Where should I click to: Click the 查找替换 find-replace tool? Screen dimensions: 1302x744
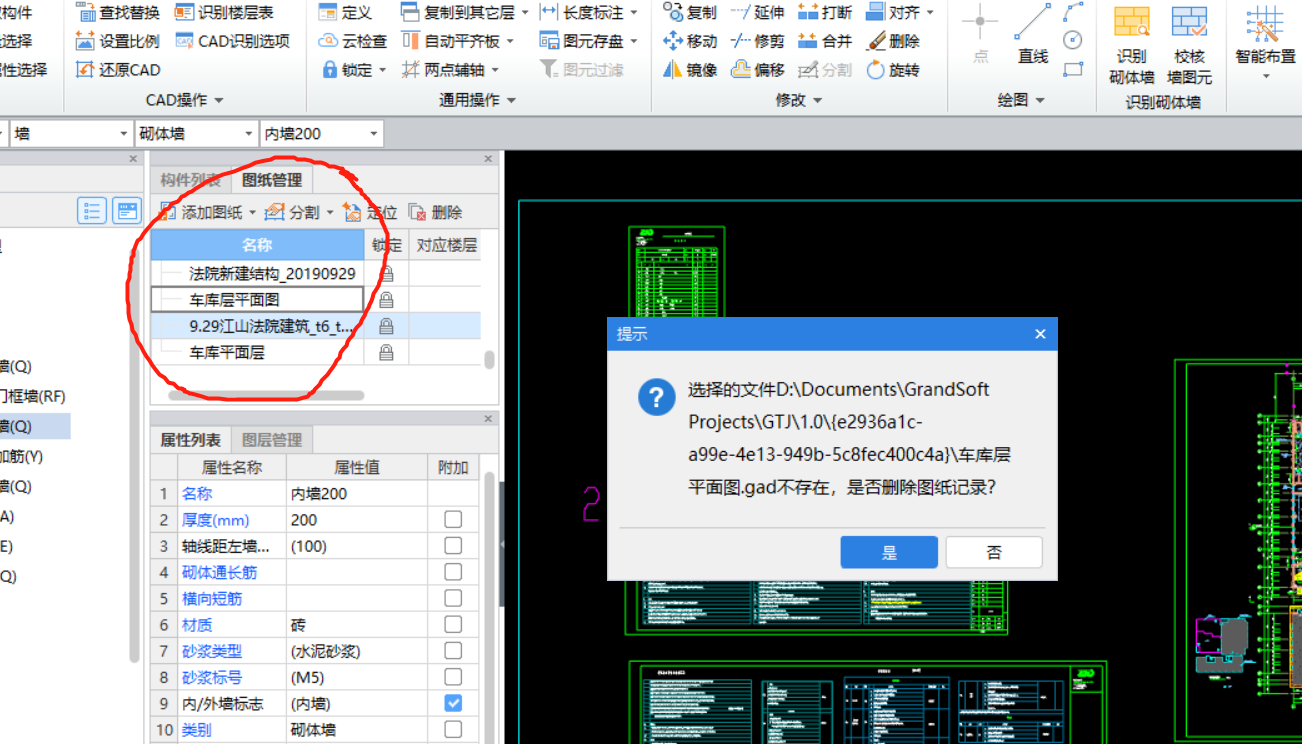(x=118, y=12)
